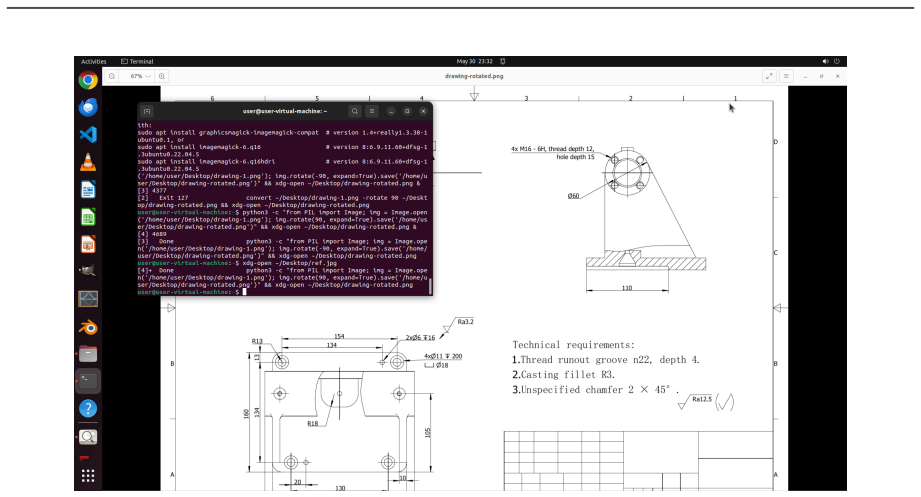This screenshot has width=921, height=497.
Task: Click the notification bell in top bar
Action: point(503,61)
